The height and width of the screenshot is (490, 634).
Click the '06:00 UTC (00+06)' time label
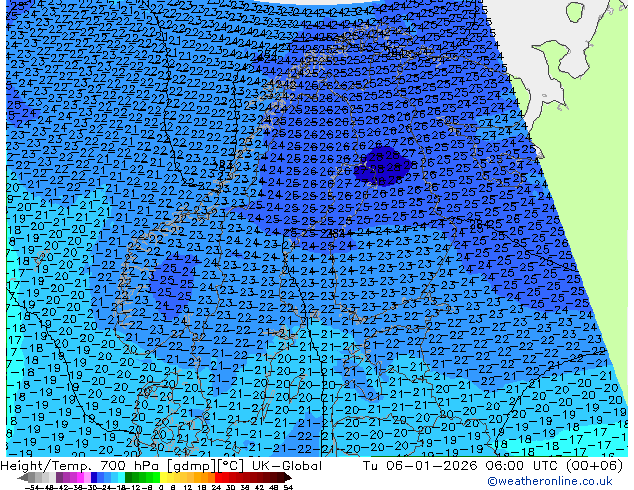point(553,466)
